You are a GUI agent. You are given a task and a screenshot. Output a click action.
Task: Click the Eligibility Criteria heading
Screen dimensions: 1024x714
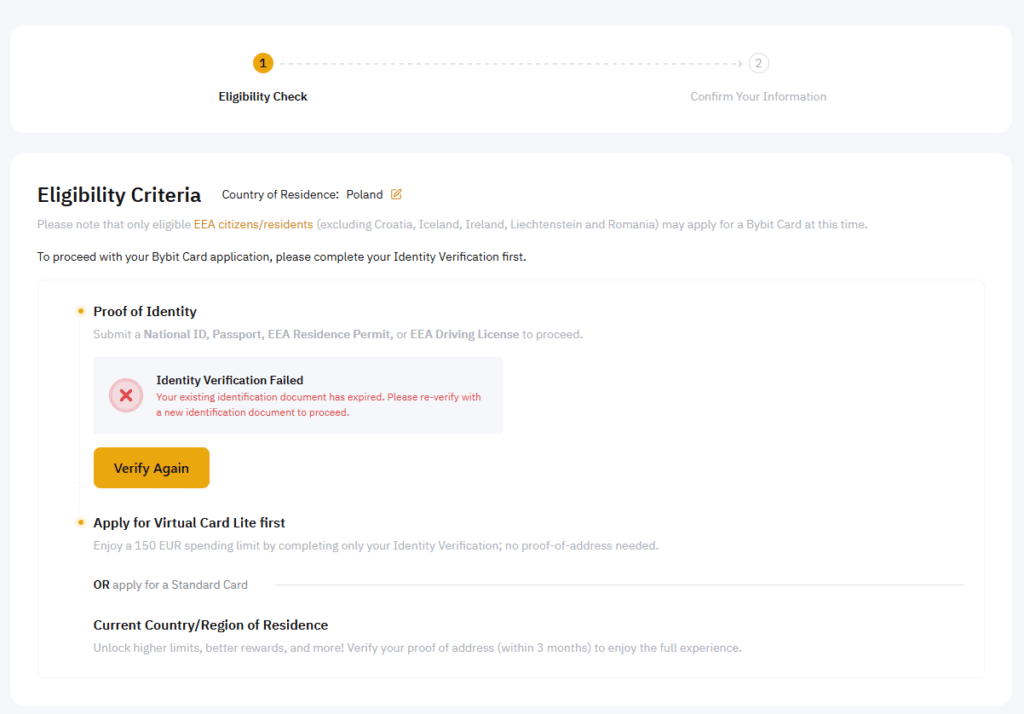(119, 195)
